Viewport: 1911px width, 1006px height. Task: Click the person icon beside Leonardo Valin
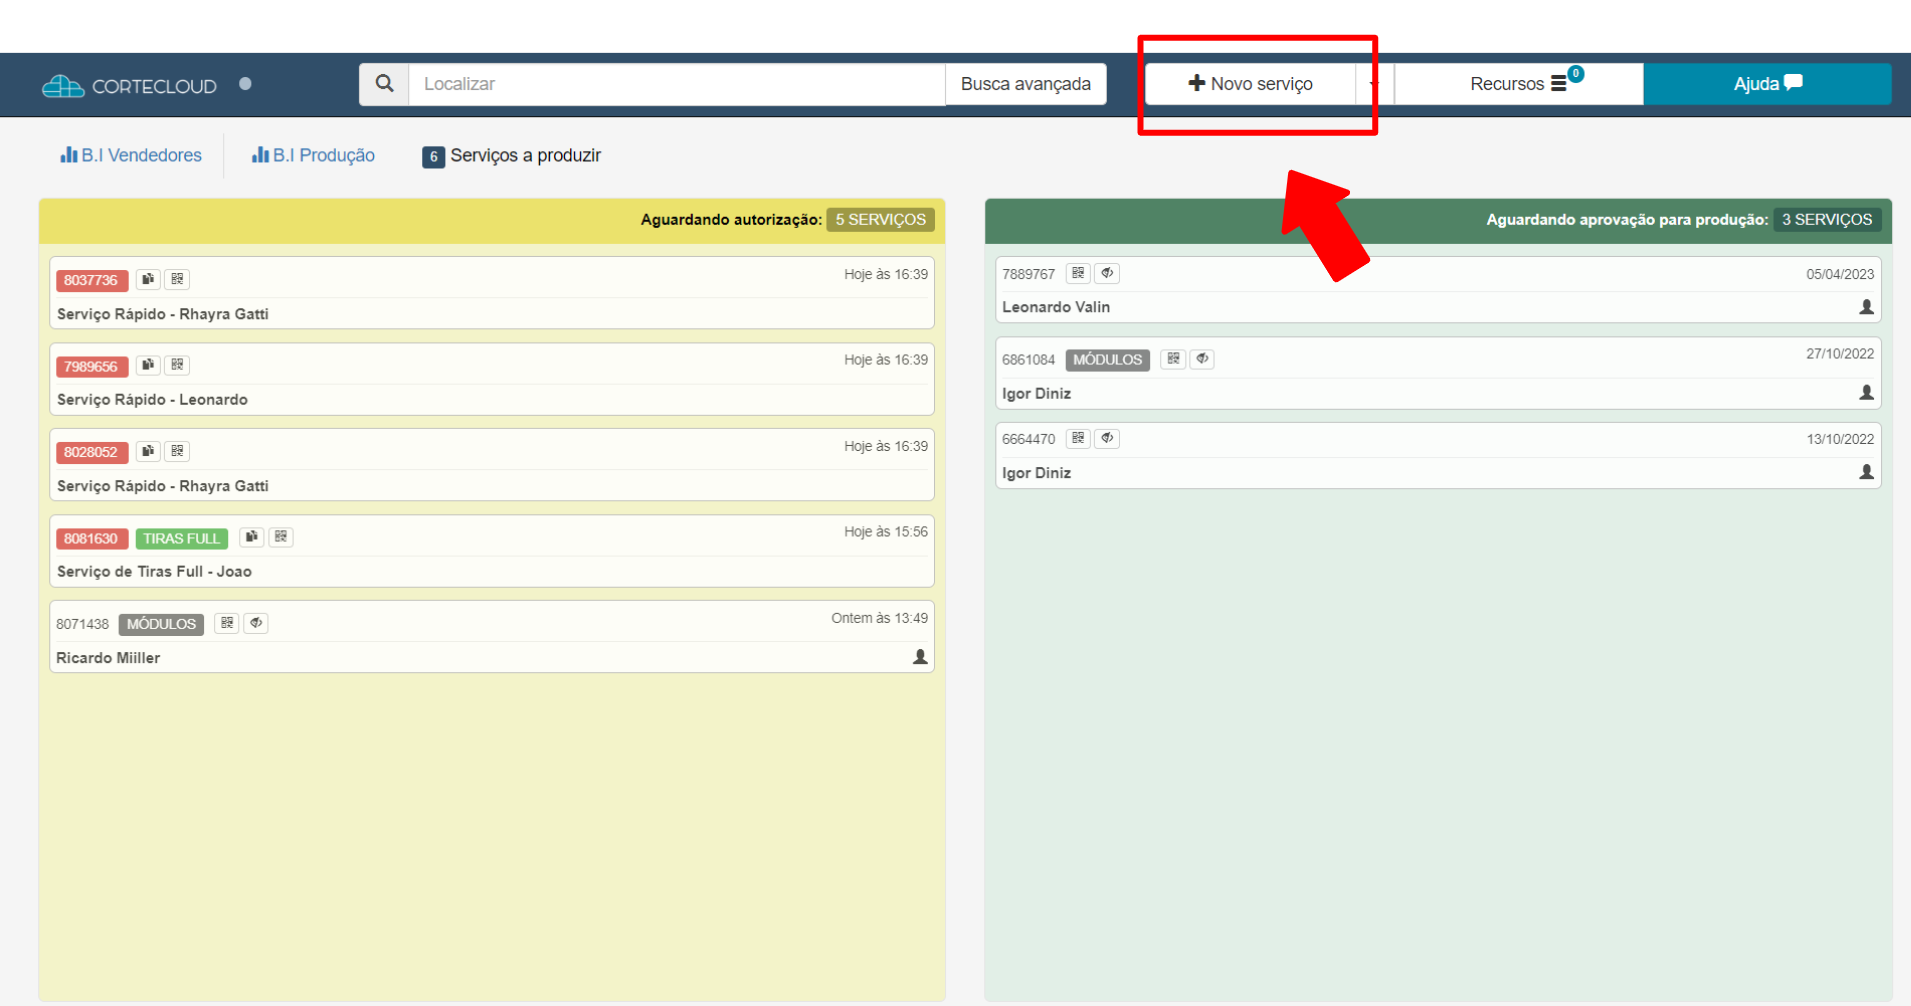[x=1866, y=307]
